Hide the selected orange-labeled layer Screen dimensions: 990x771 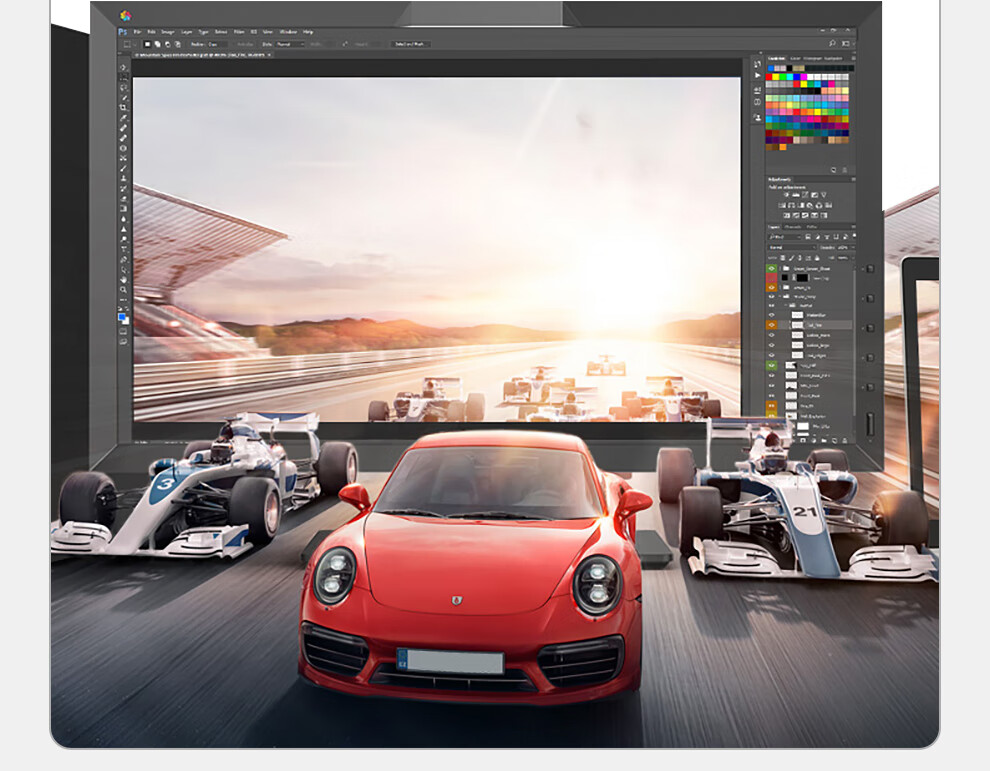click(x=771, y=325)
